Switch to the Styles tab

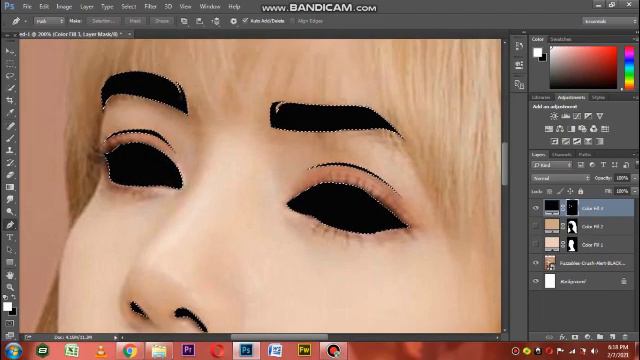pyautogui.click(x=598, y=98)
